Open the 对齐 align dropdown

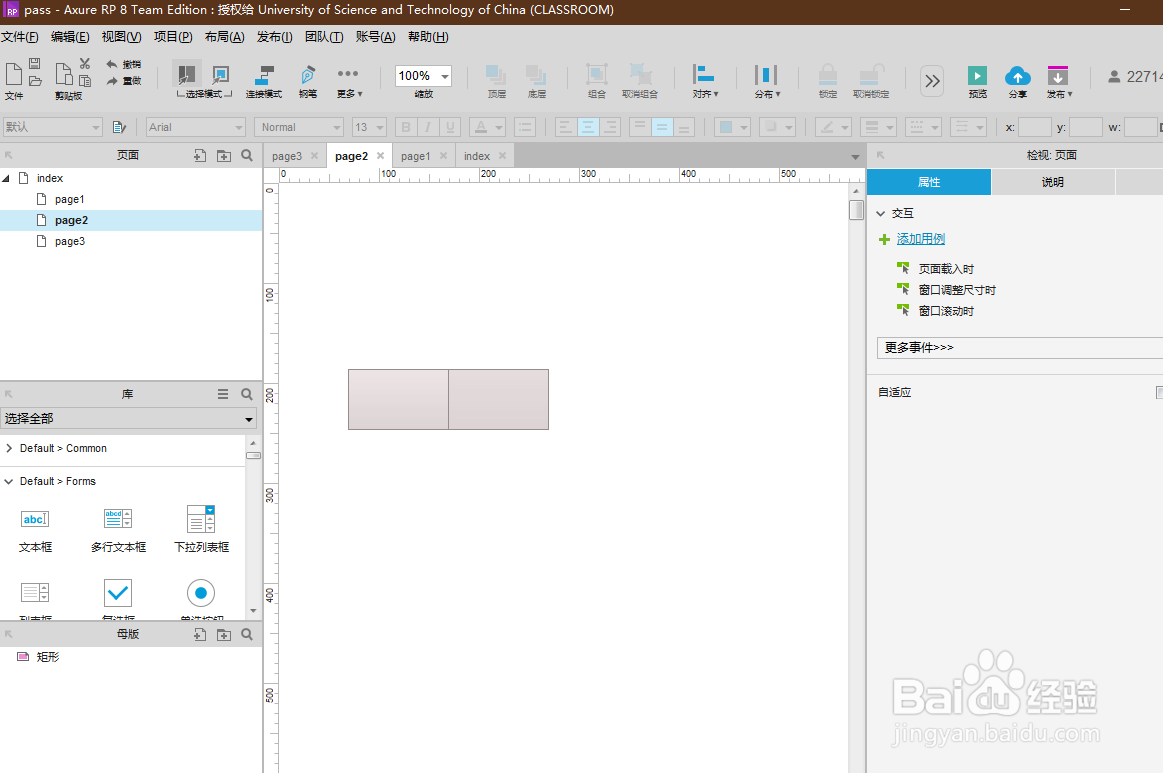point(705,81)
